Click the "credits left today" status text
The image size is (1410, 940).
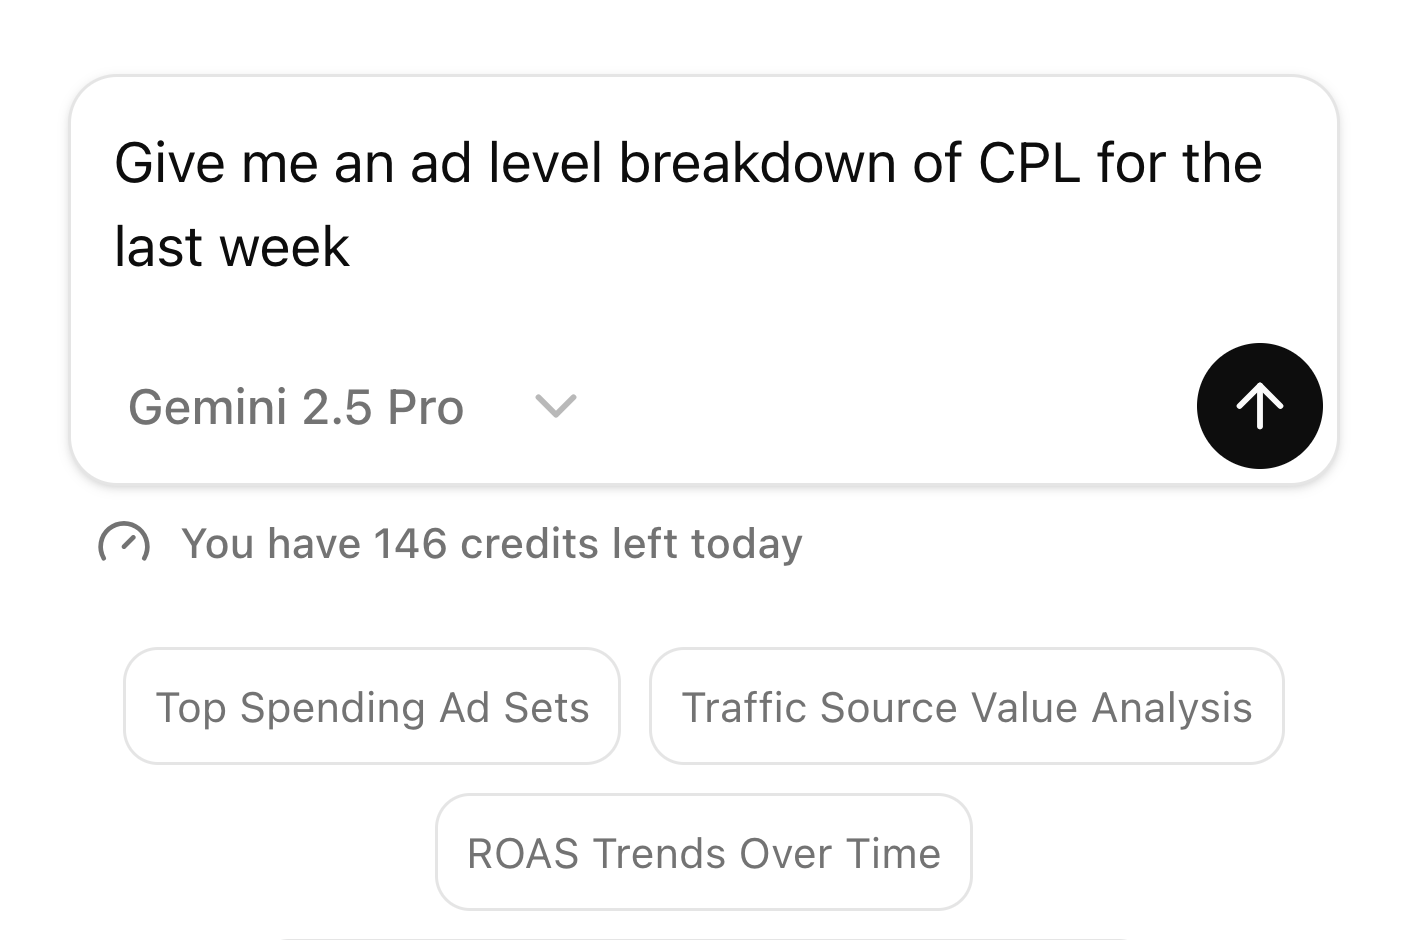coord(631,544)
